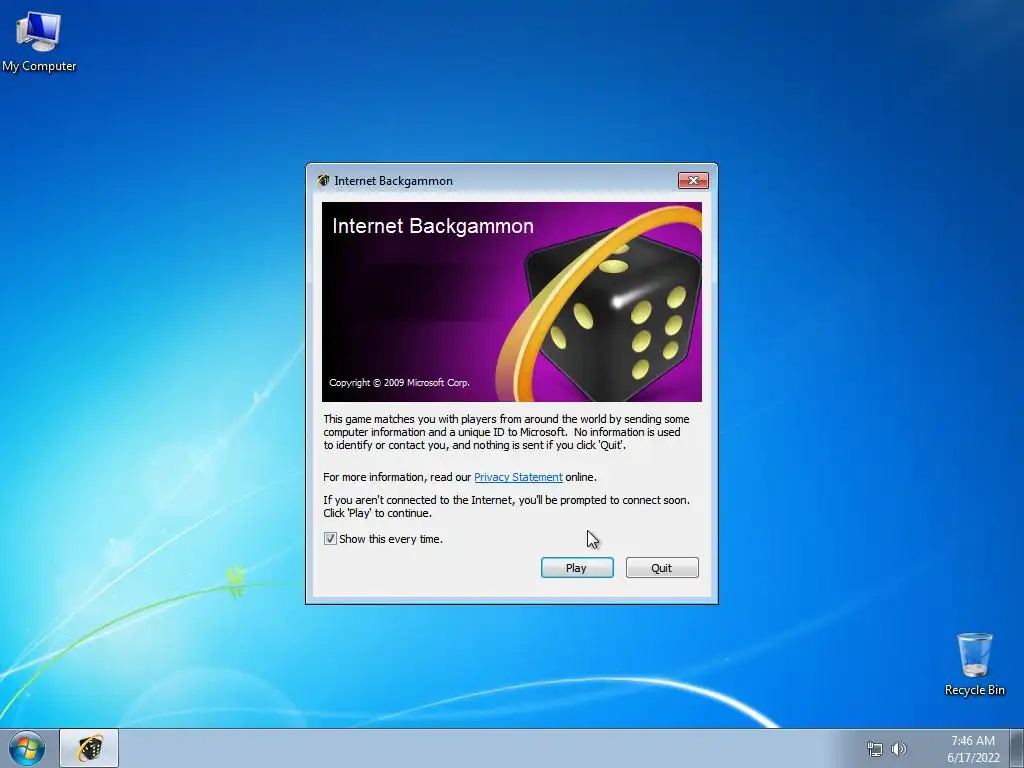Start the game with the Play button
The height and width of the screenshot is (768, 1024).
pos(577,568)
